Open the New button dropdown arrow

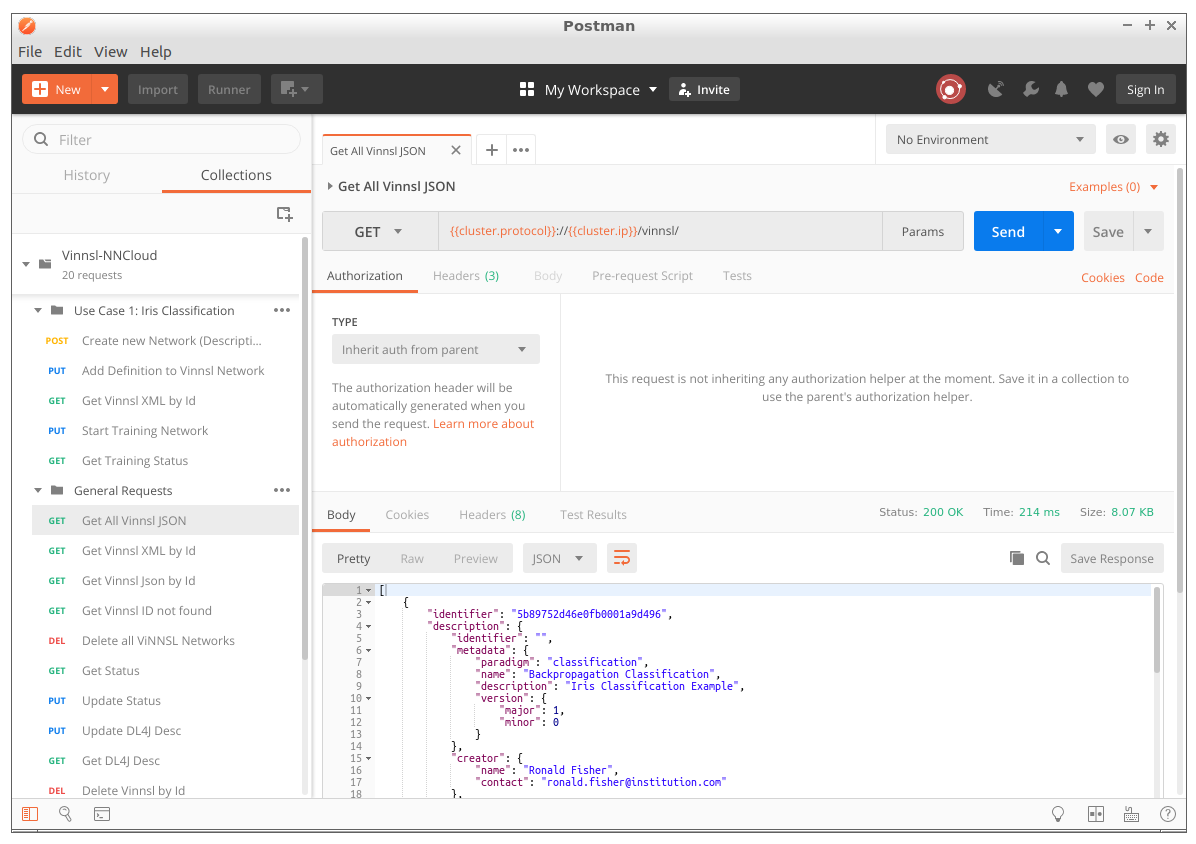coord(105,89)
